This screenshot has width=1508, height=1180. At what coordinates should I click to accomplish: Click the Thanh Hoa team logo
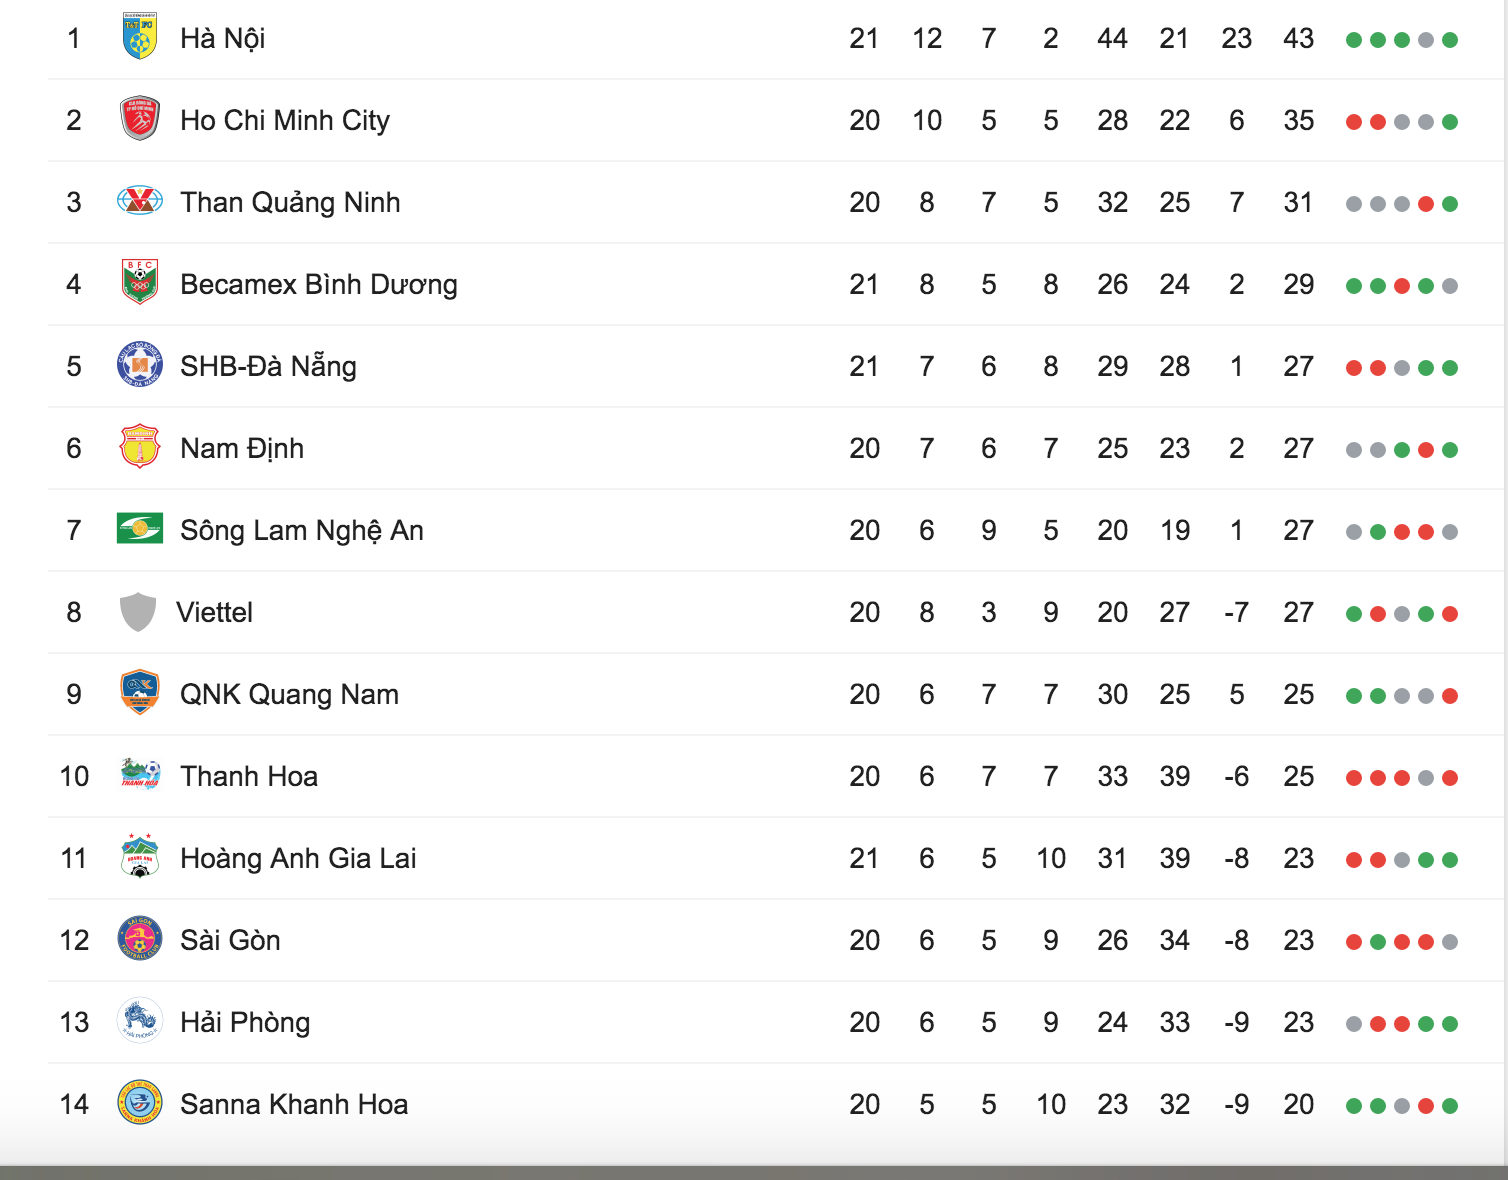[x=140, y=775]
